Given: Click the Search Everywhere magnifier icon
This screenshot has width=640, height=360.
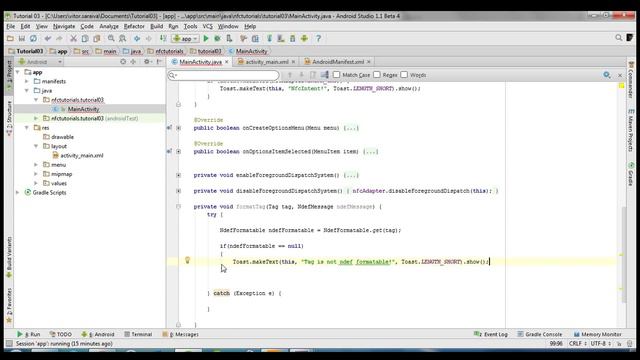Looking at the screenshot, I should tap(618, 38).
